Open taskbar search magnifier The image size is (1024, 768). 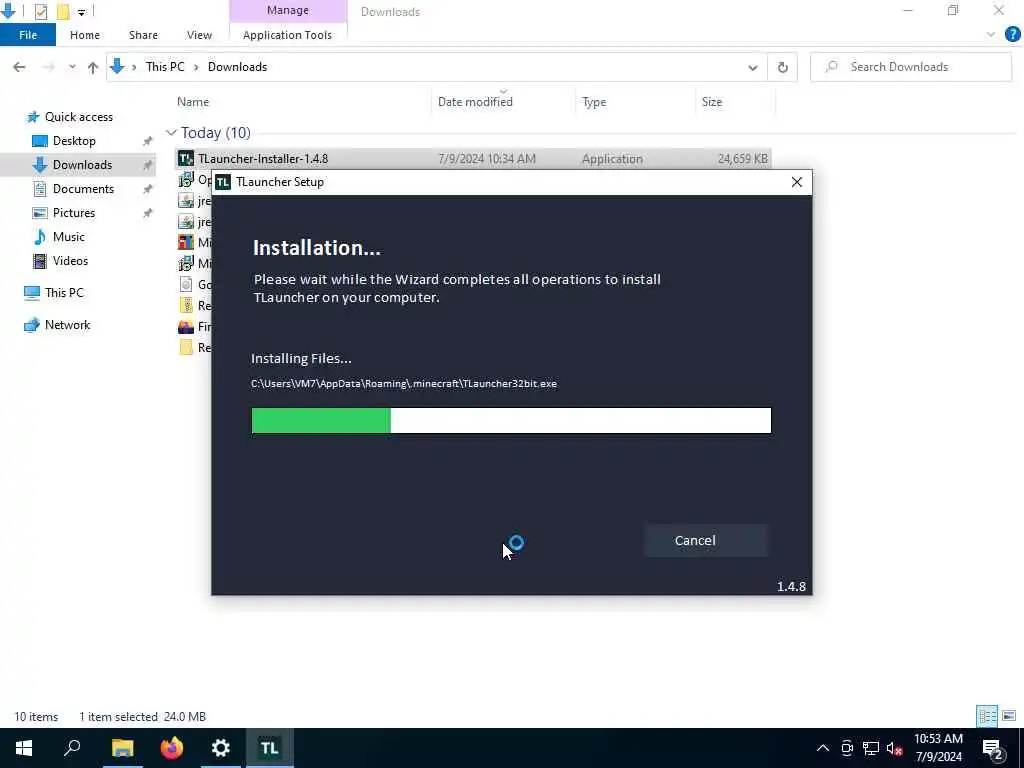72,748
